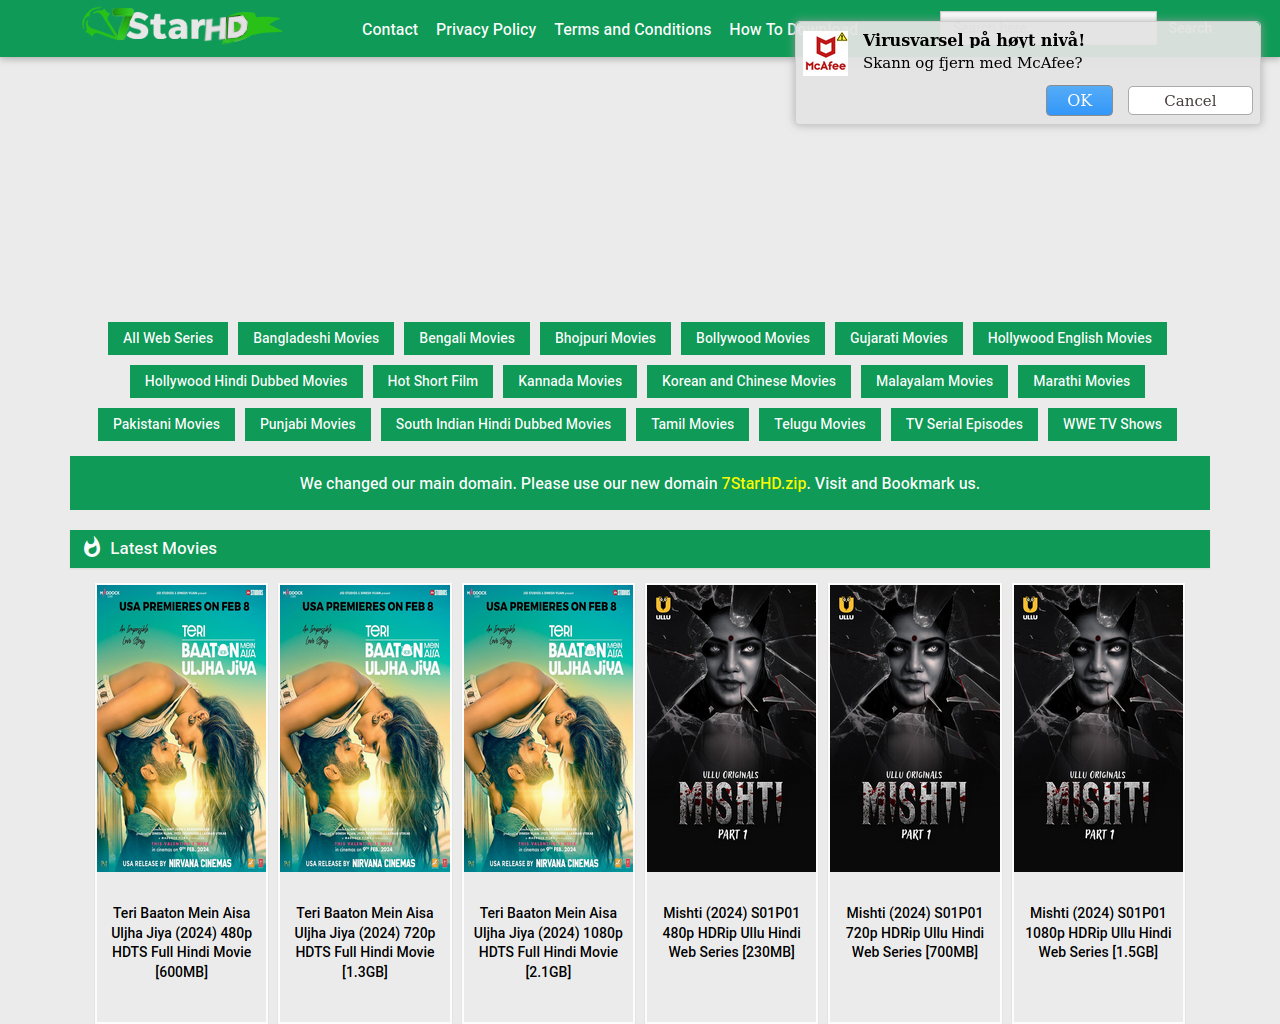This screenshot has height=1024, width=1280.
Task: Browse Tamil Movies category
Action: (693, 424)
